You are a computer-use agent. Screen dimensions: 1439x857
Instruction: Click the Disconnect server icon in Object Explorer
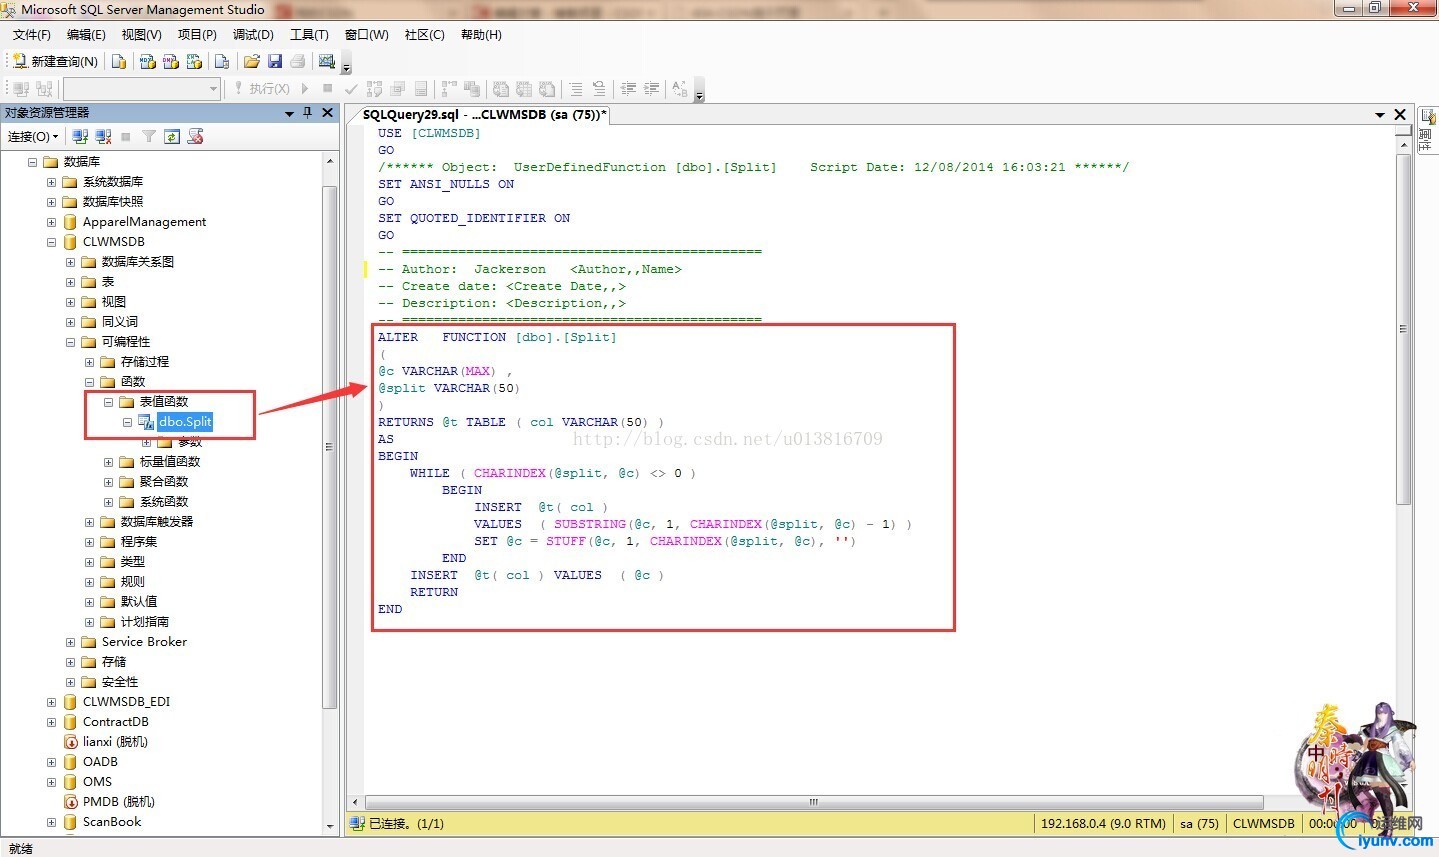point(103,137)
